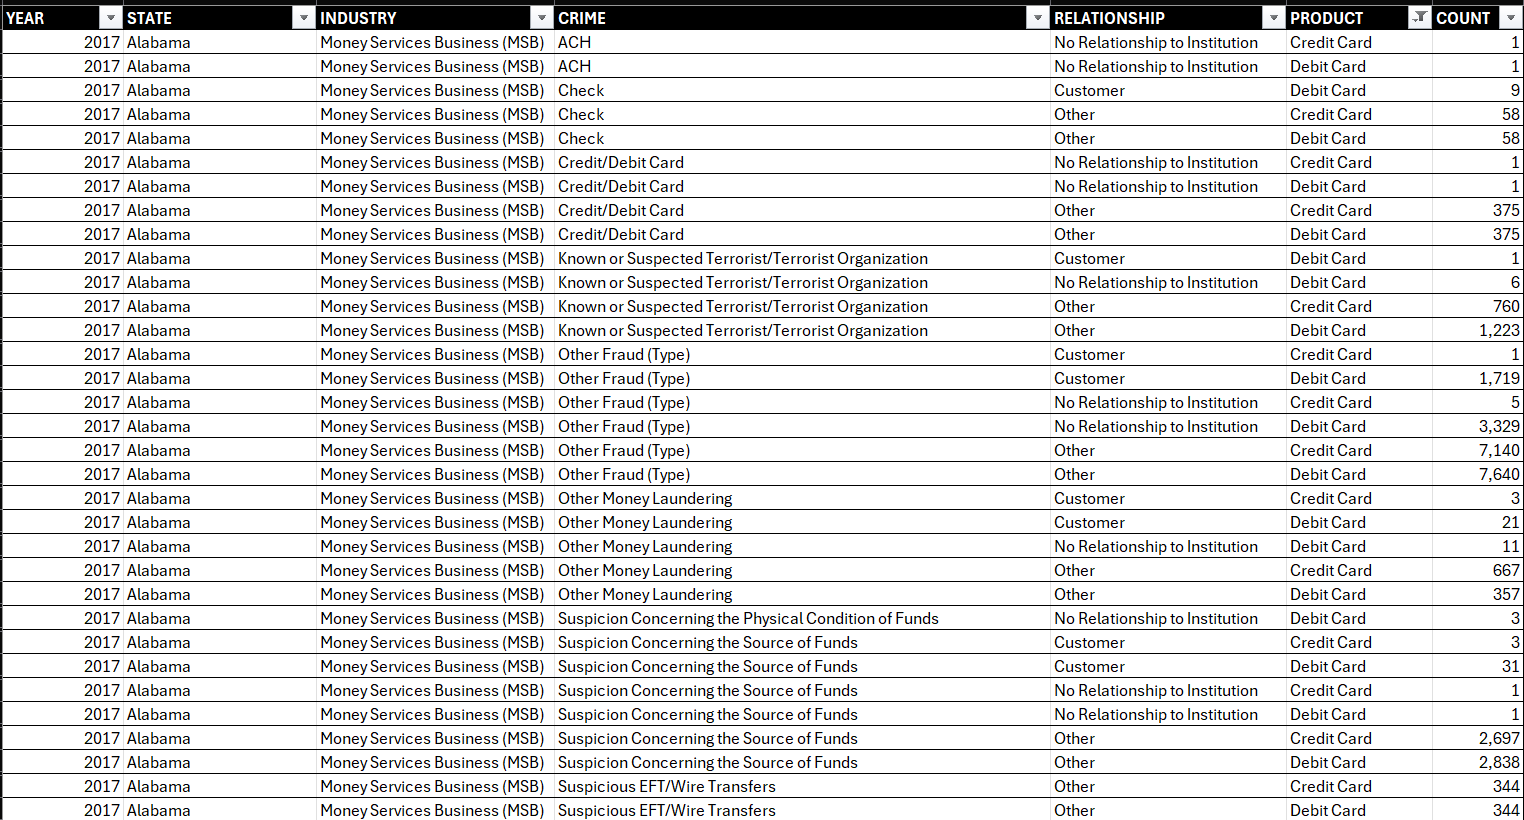
Task: Open the INDUSTRY column filter dropdown
Action: (541, 18)
